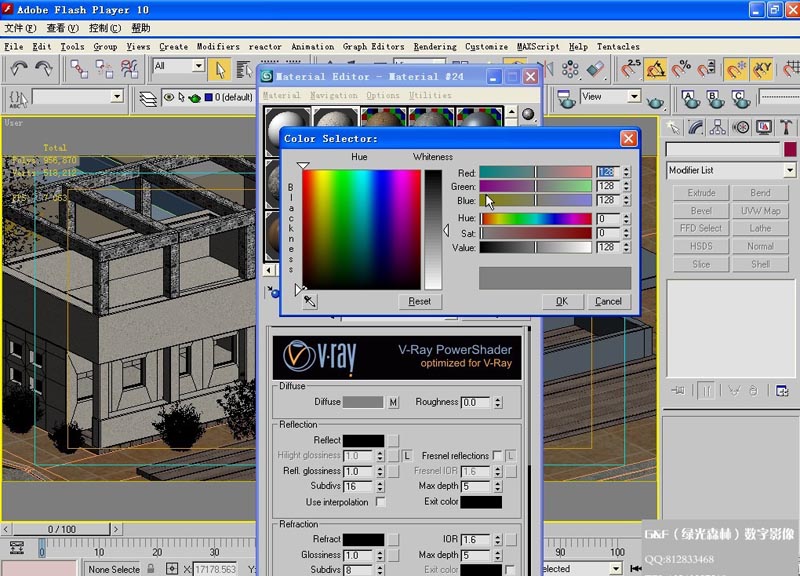800x576 pixels.
Task: Click Reset in the Color Selector
Action: click(x=419, y=302)
